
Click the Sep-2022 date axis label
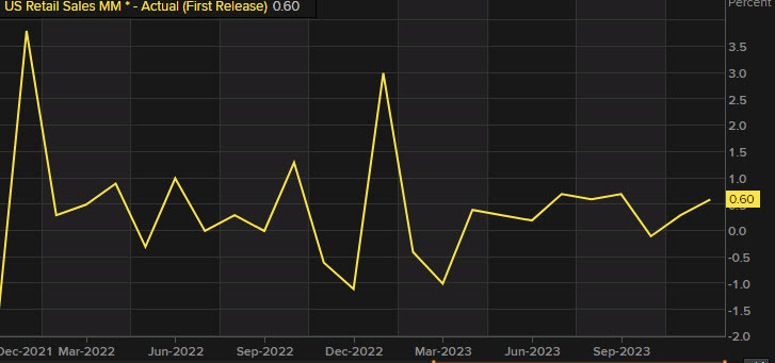264,352
